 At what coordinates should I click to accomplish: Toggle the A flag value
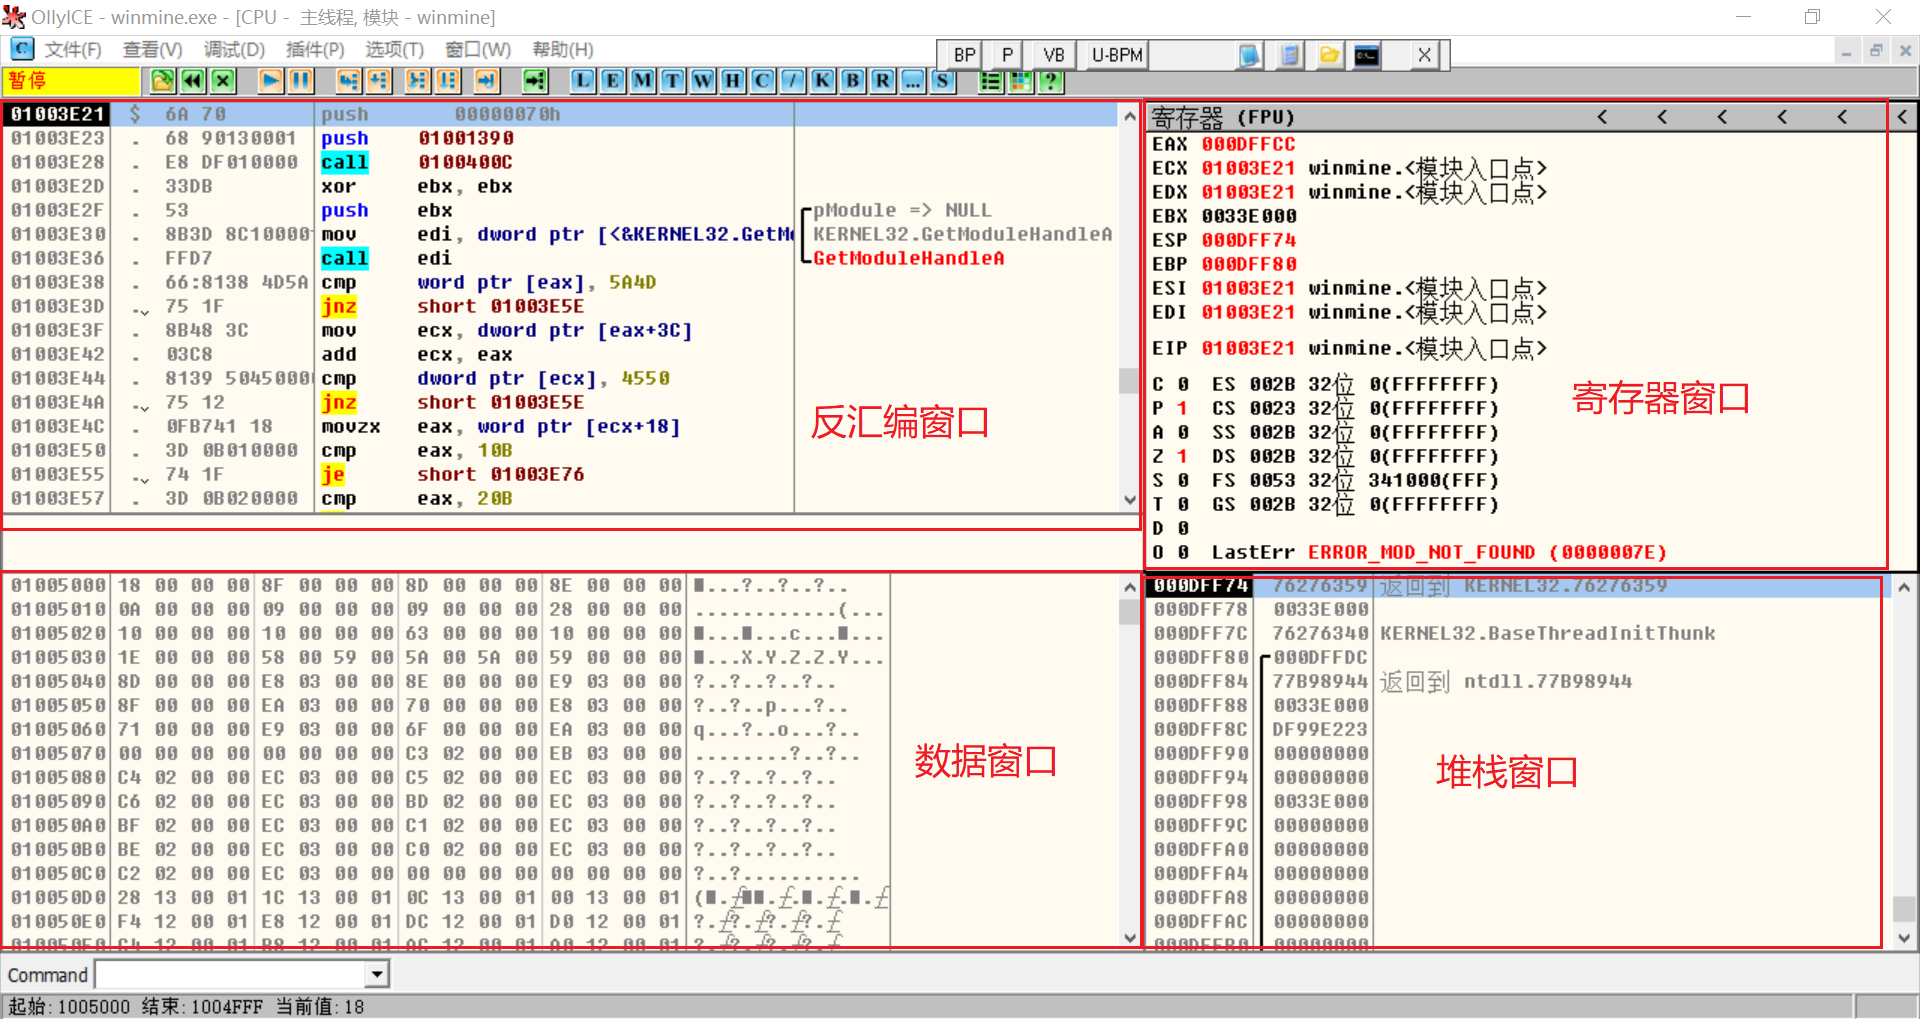click(x=1182, y=432)
